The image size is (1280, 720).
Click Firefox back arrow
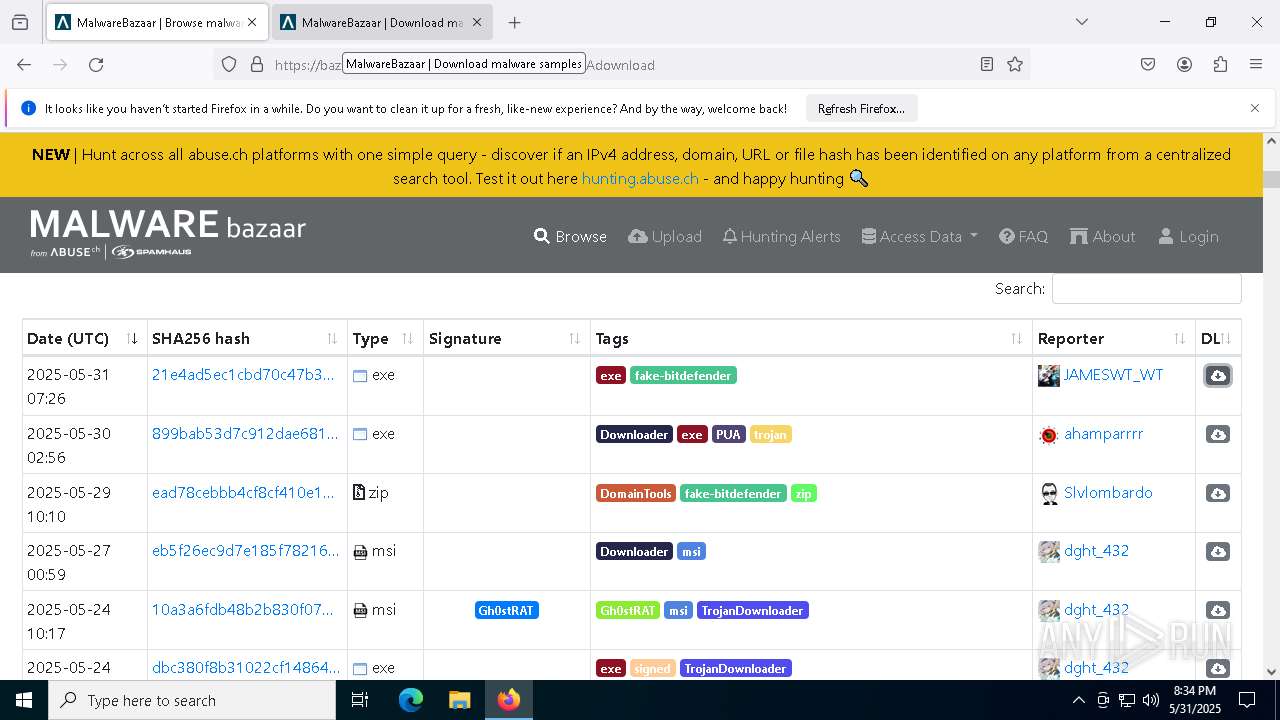24,64
